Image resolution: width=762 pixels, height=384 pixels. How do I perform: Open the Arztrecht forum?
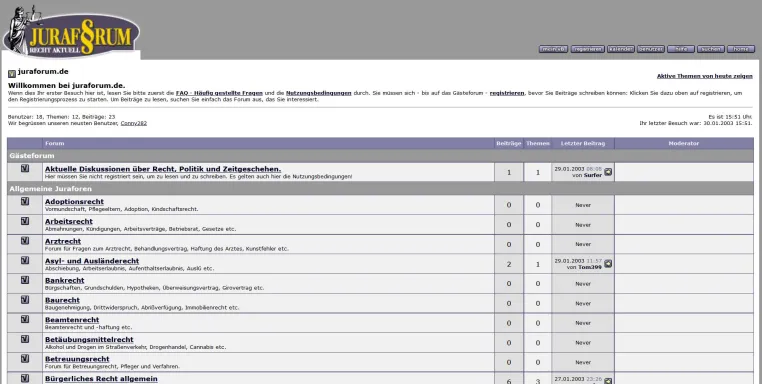click(63, 242)
